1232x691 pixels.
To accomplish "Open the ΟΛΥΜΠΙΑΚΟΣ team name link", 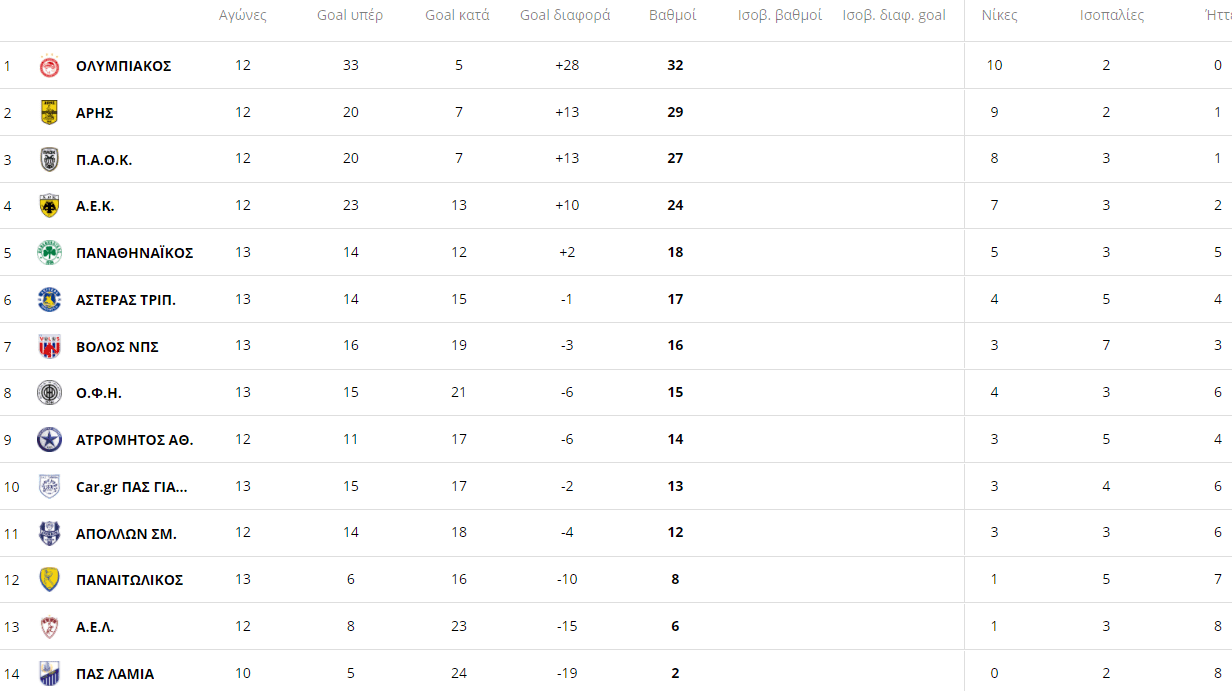I will [x=124, y=66].
